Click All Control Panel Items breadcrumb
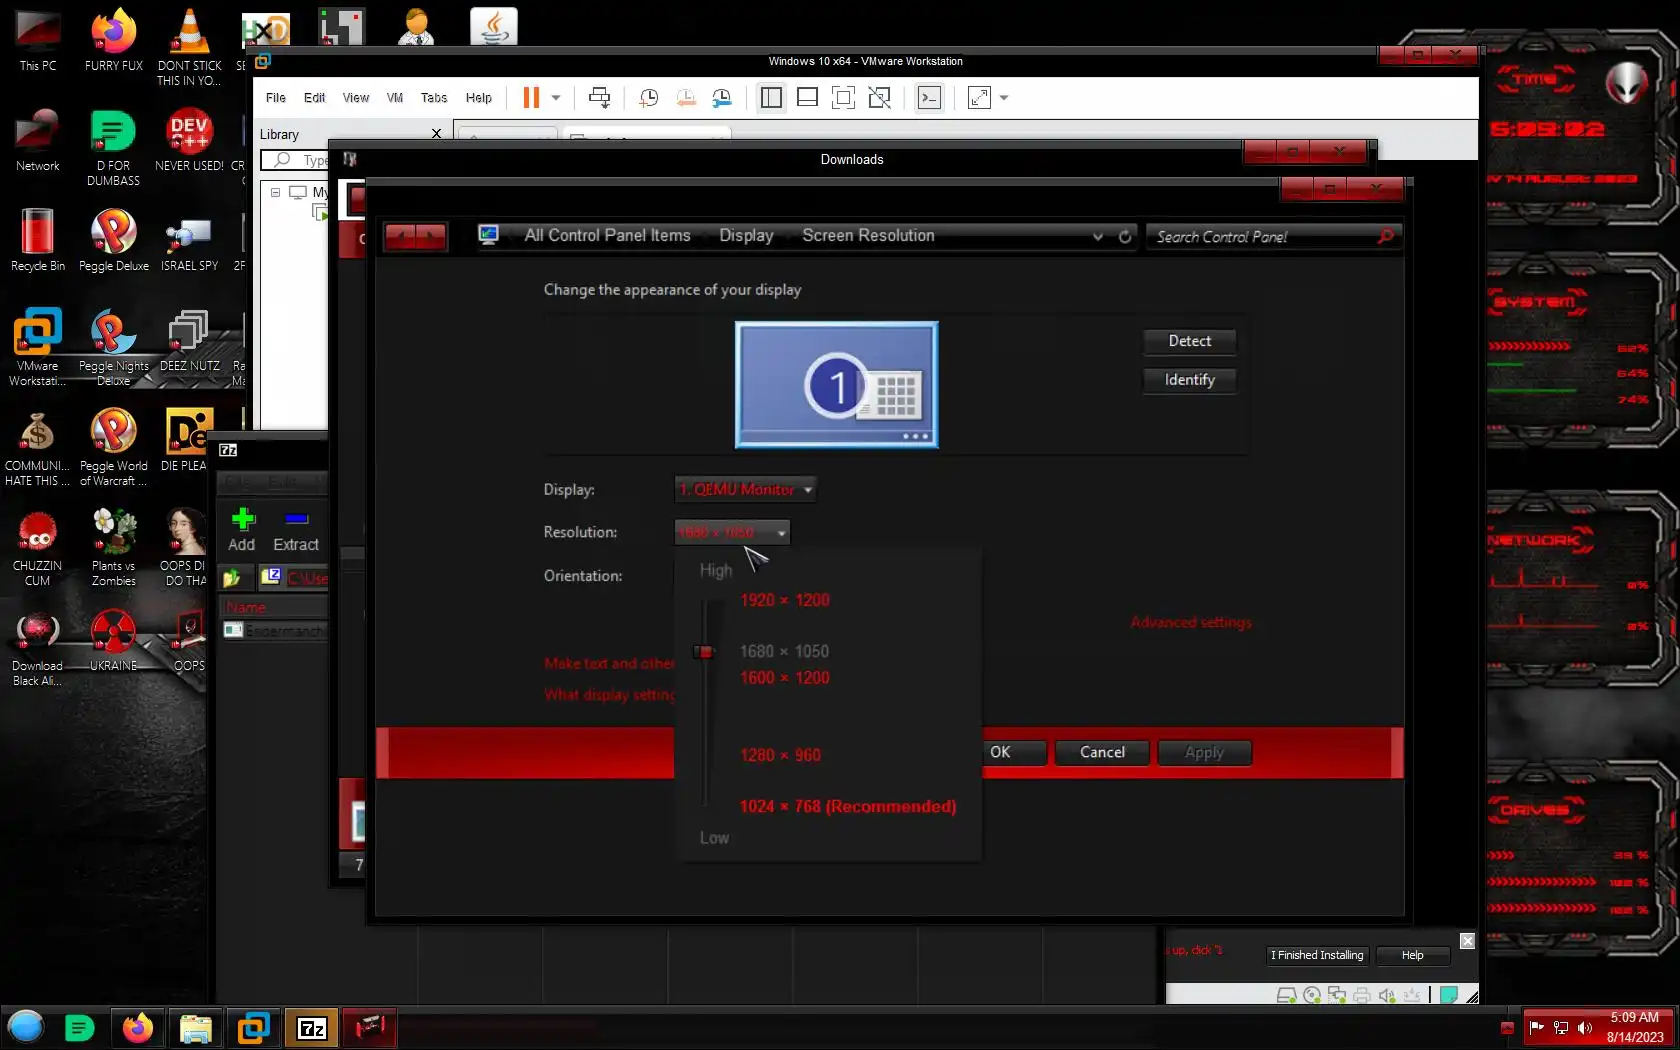This screenshot has height=1050, width=1680. pos(608,236)
